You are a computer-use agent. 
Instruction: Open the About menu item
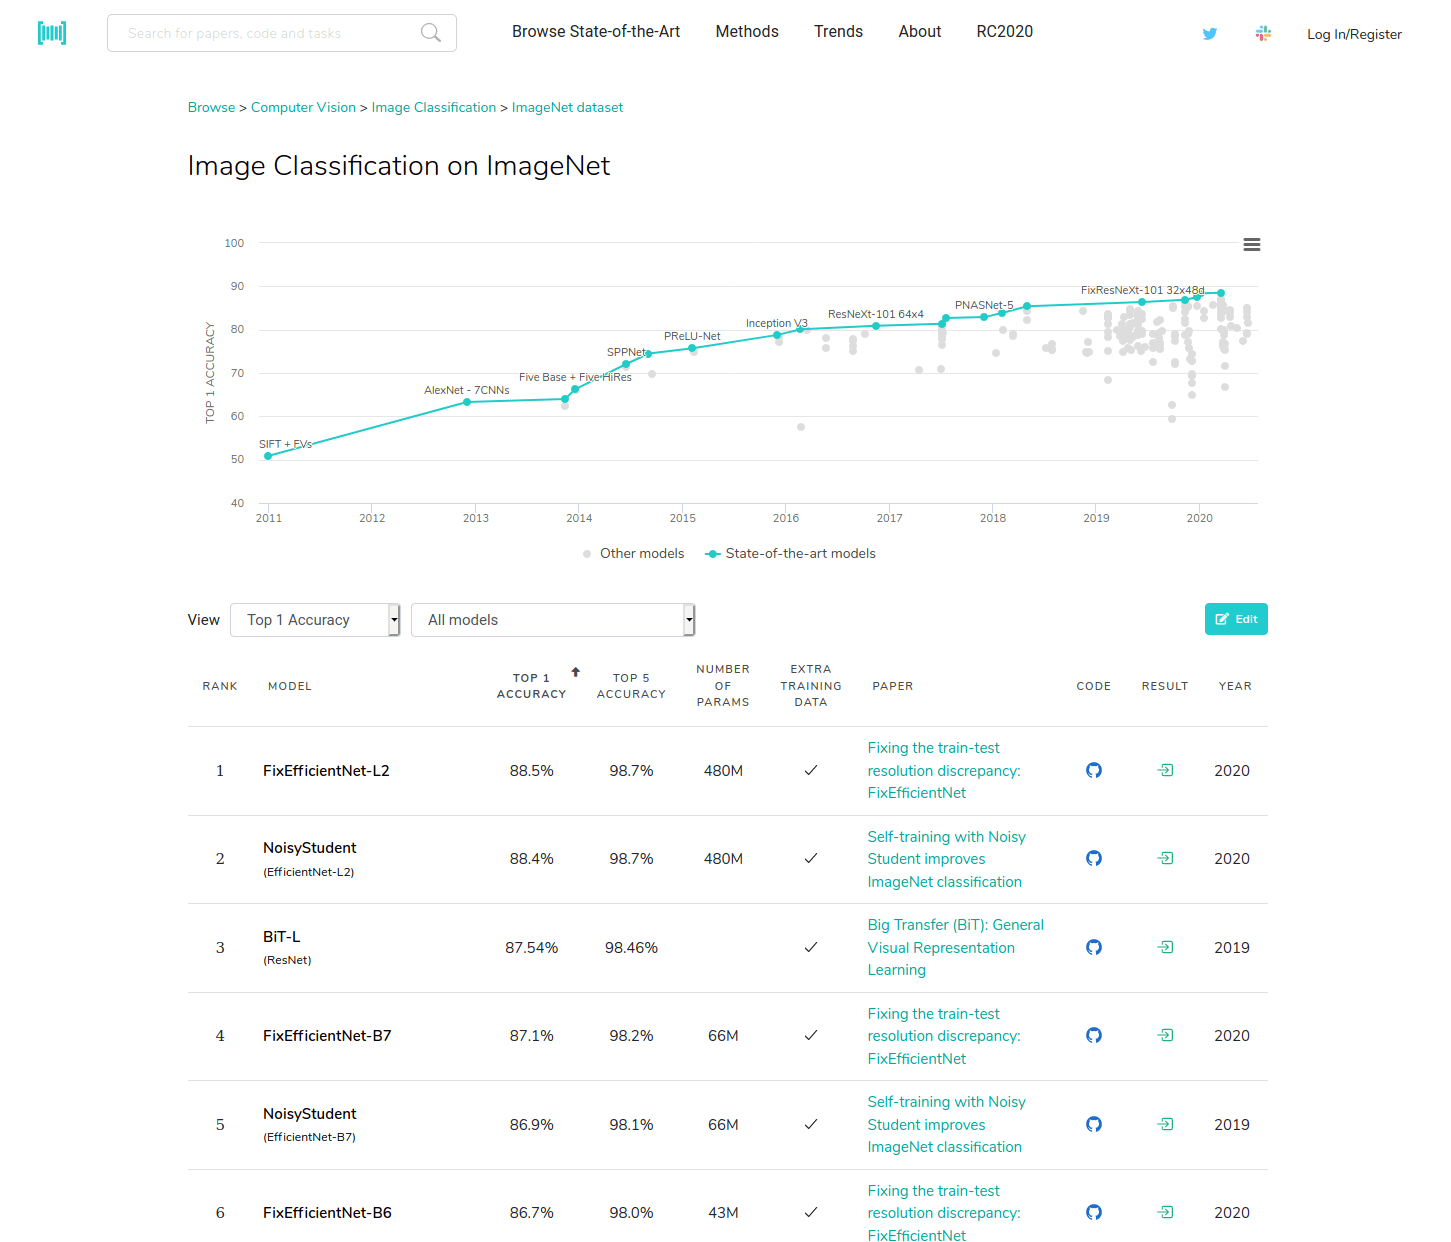coord(920,32)
